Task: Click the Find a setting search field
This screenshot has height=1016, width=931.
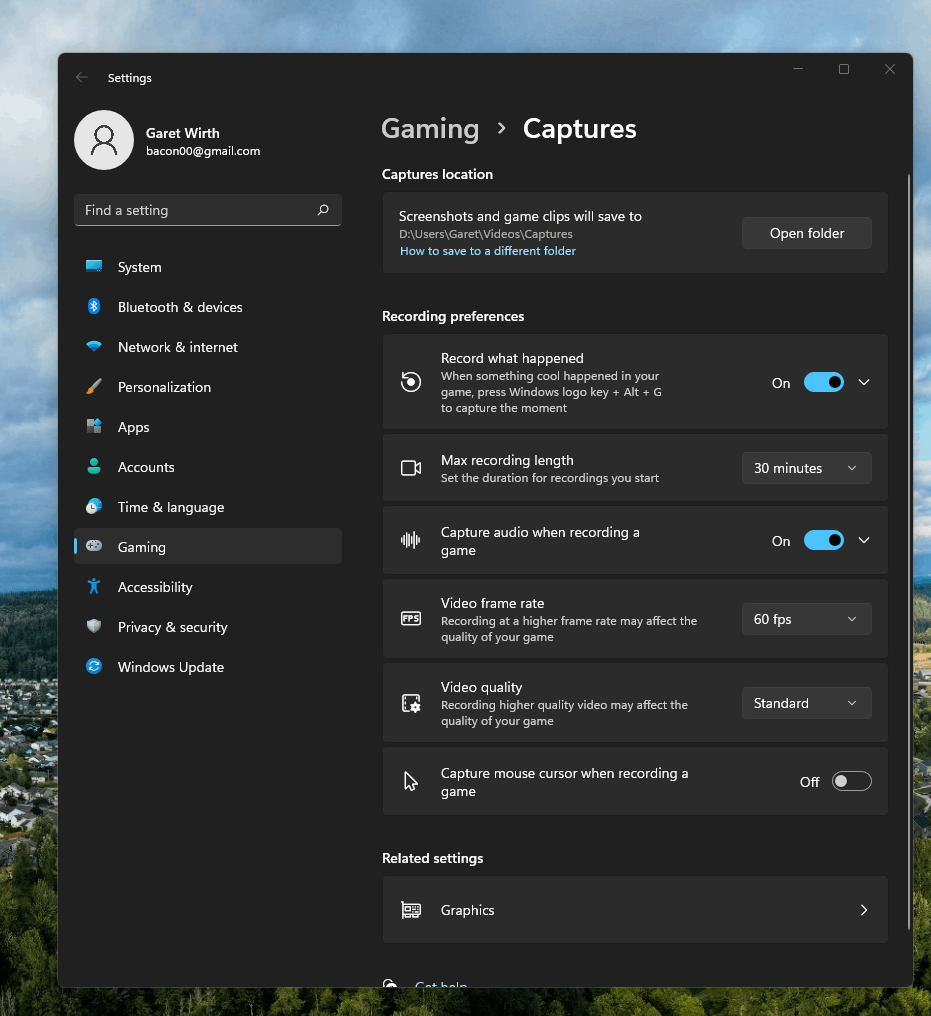Action: 195,210
